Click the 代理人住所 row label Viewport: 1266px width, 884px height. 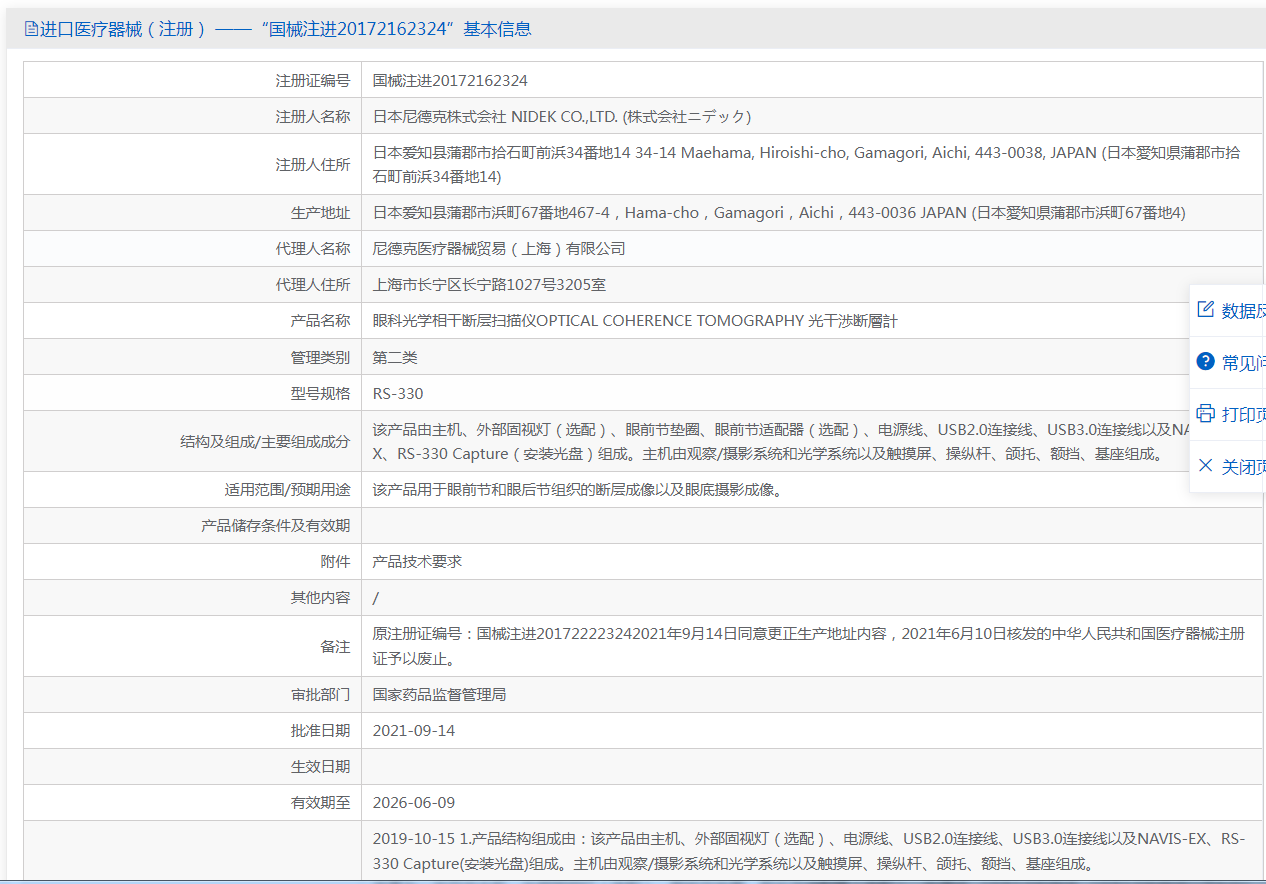tap(313, 284)
